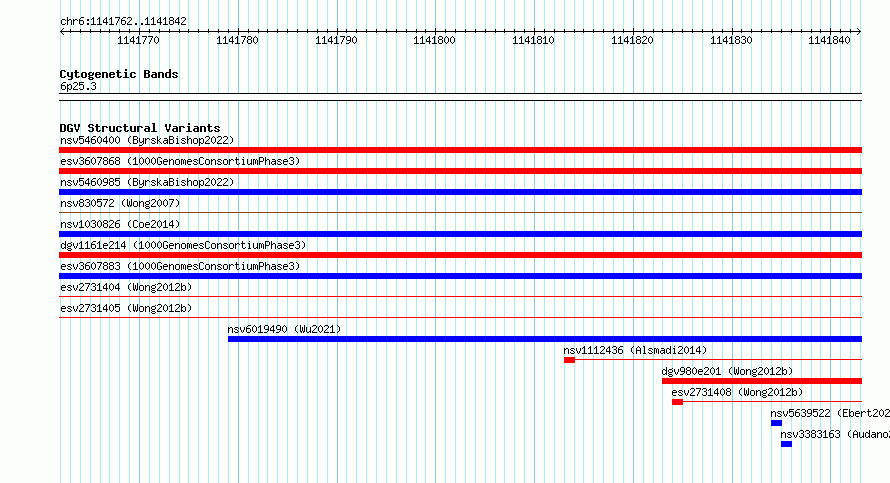Click the red bar of esv3607868
The width and height of the screenshot is (890, 483).
pos(460,171)
